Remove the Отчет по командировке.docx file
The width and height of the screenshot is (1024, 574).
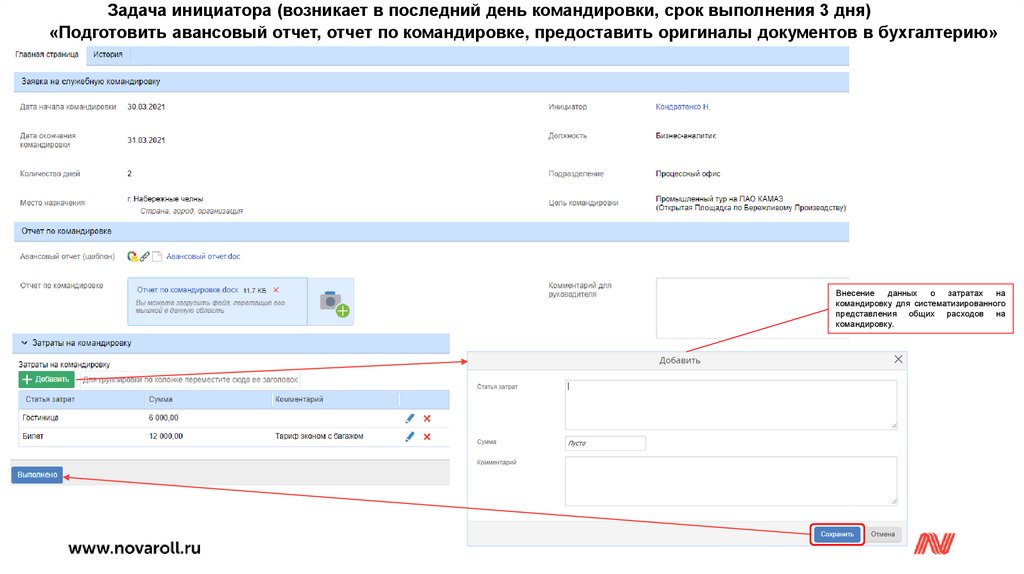click(276, 290)
